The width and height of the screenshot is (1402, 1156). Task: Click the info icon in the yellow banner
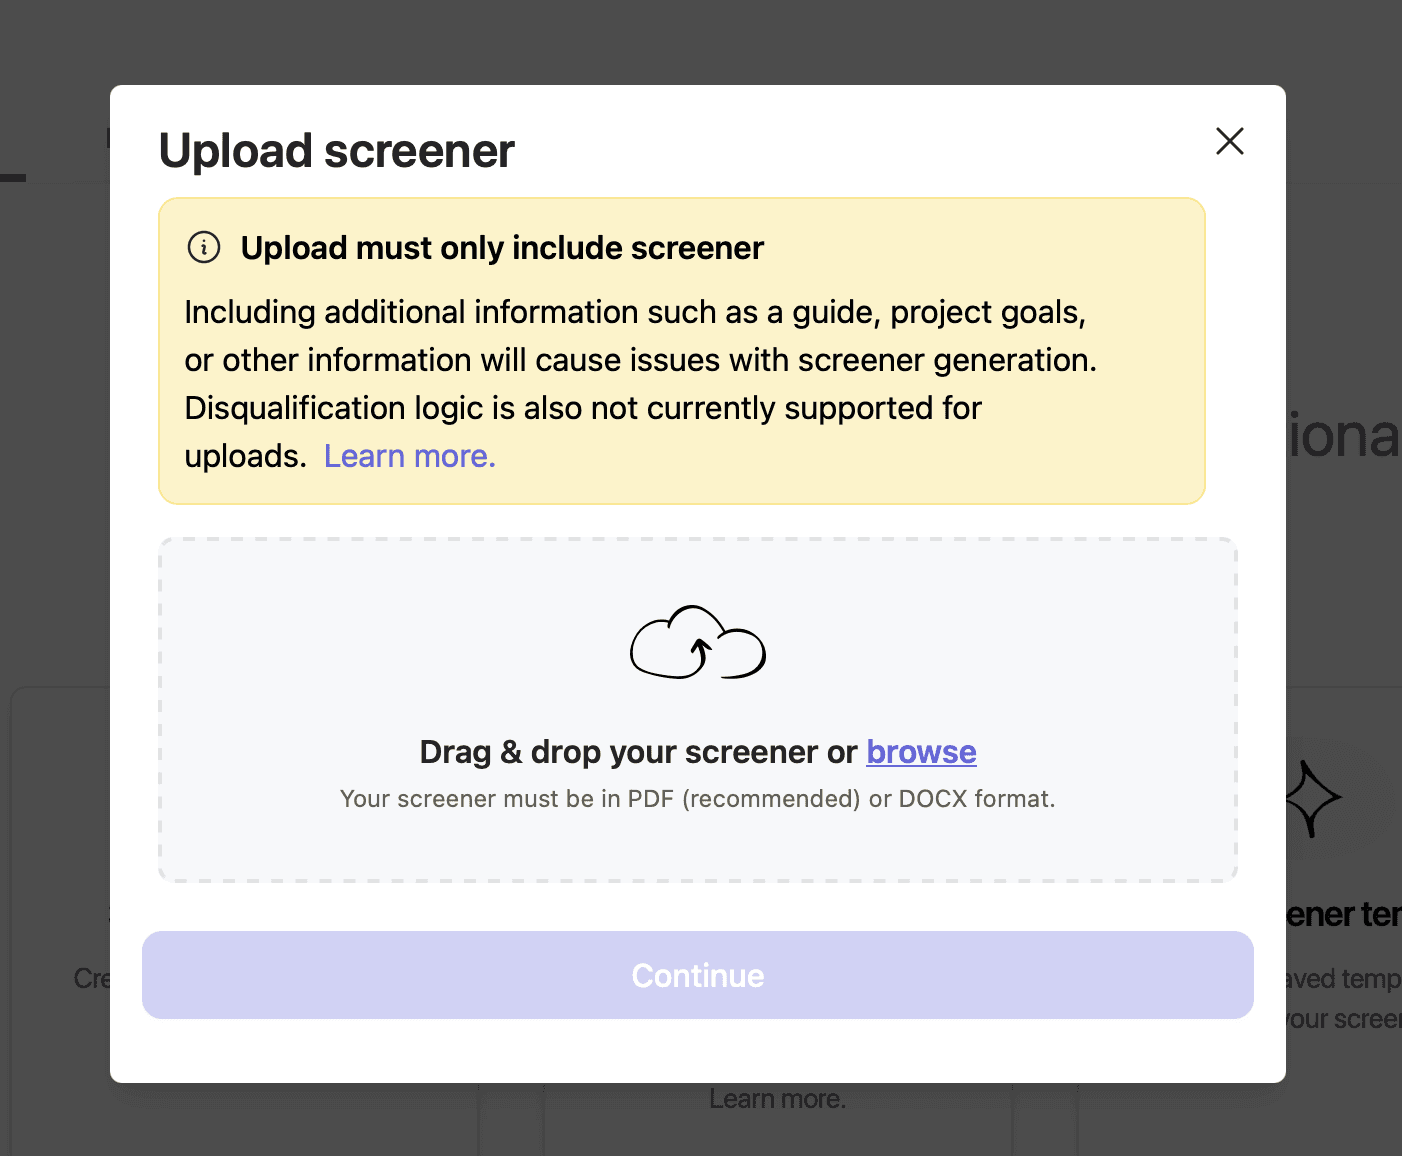pos(203,247)
